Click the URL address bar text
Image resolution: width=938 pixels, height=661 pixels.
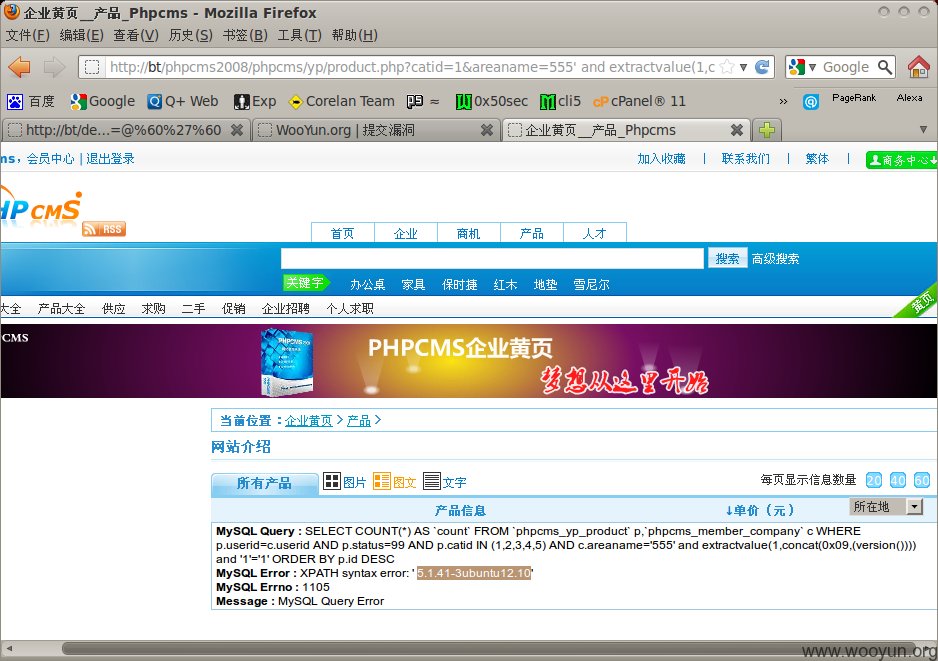point(412,67)
